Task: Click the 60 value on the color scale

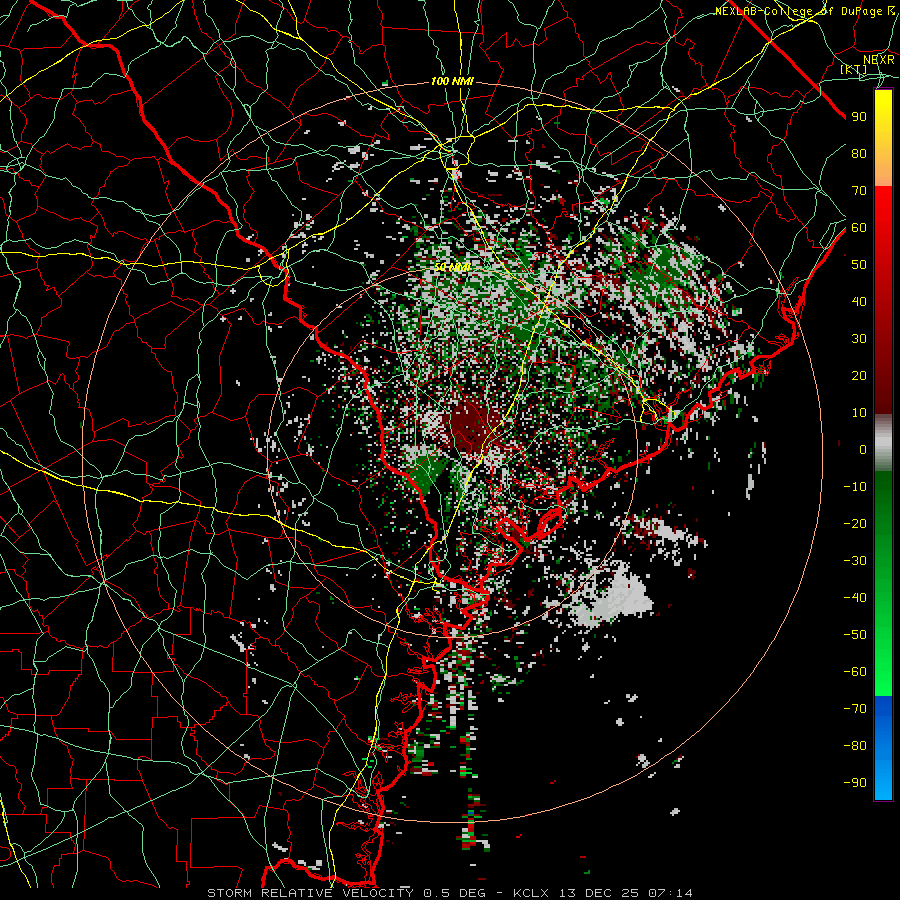Action: (x=859, y=227)
